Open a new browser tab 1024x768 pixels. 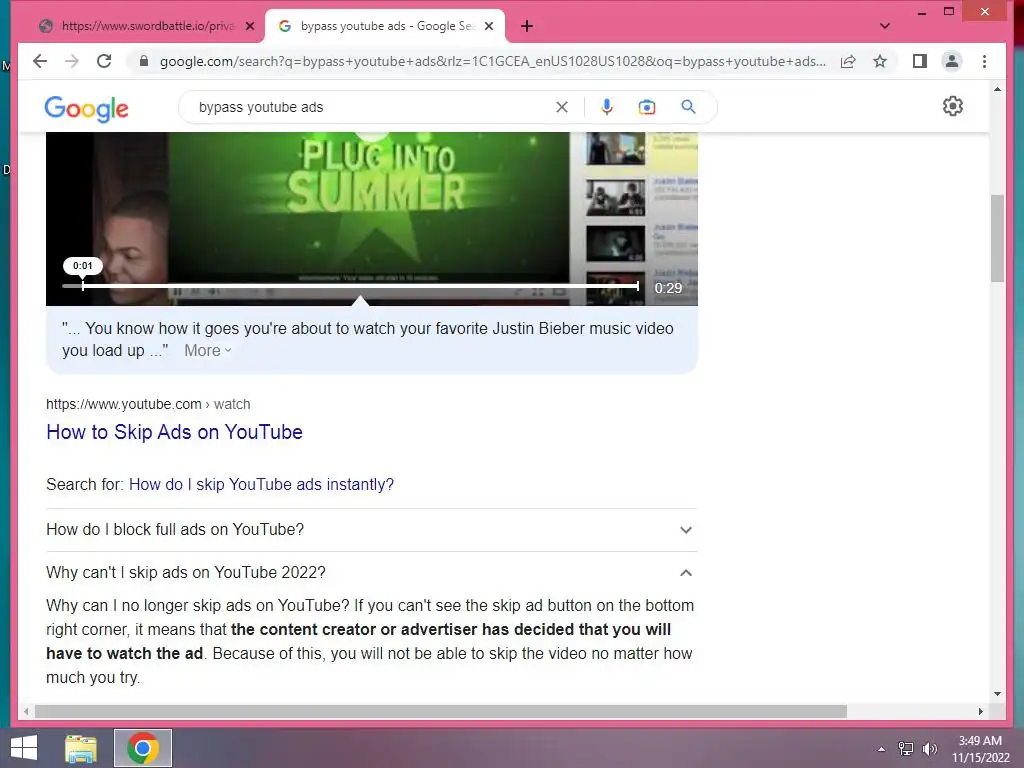[527, 26]
